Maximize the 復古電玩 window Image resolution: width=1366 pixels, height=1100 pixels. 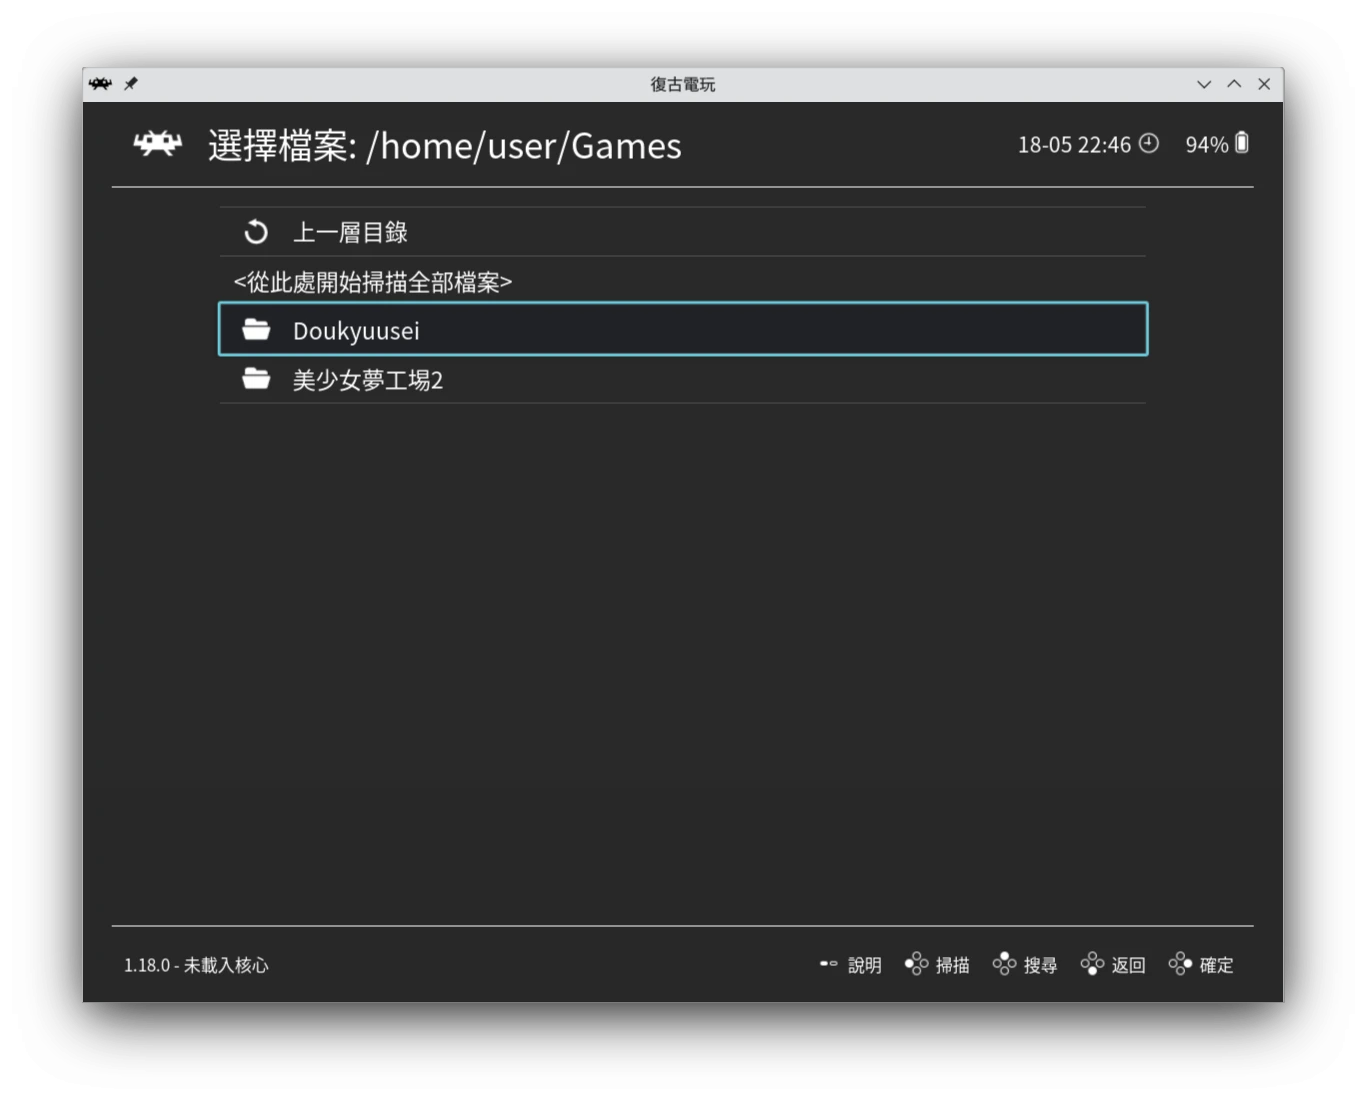[1234, 84]
